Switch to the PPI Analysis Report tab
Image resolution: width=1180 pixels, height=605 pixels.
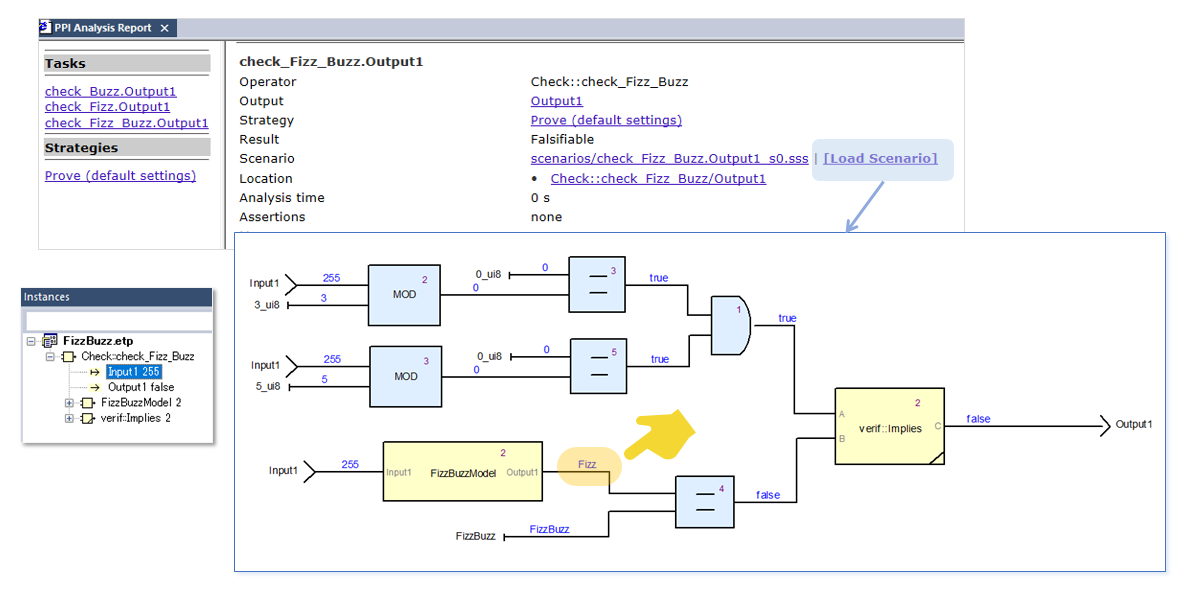102,28
